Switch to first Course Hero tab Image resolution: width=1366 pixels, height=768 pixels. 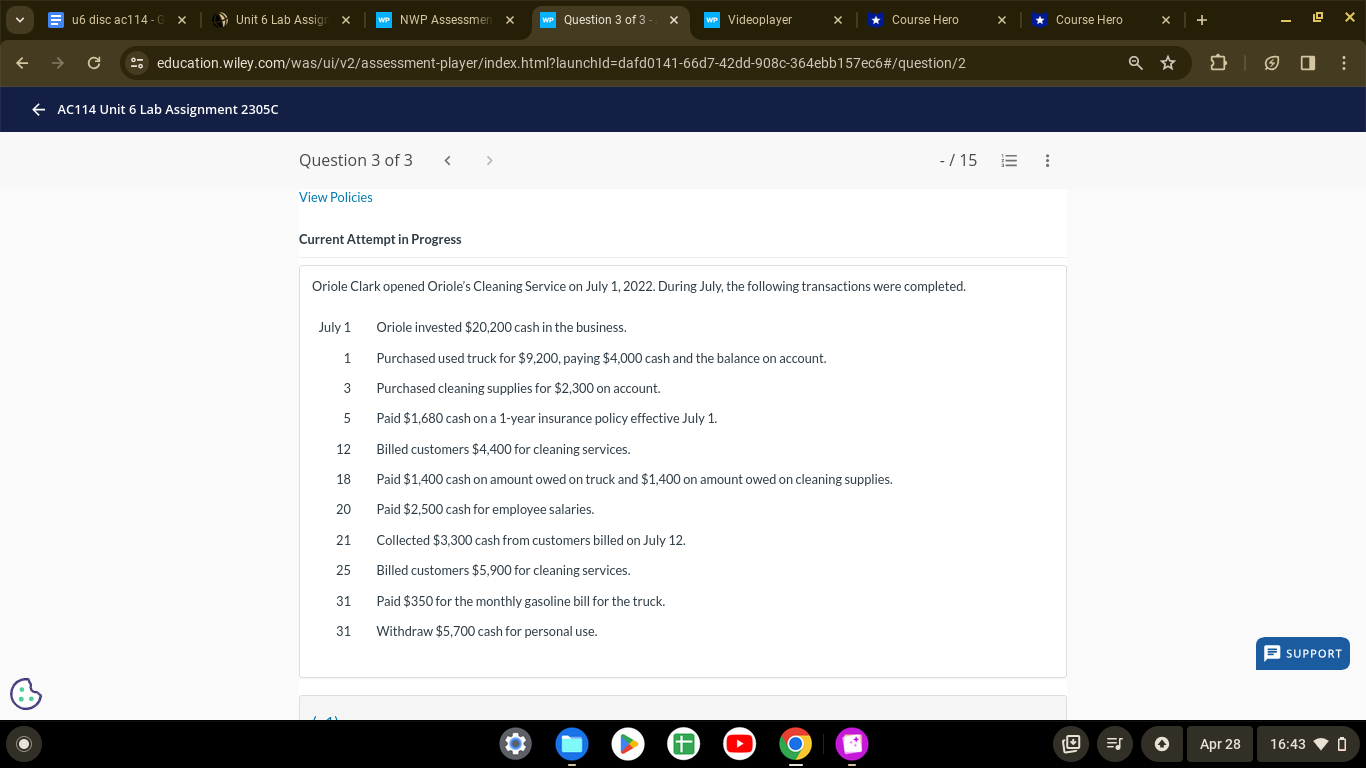click(935, 19)
